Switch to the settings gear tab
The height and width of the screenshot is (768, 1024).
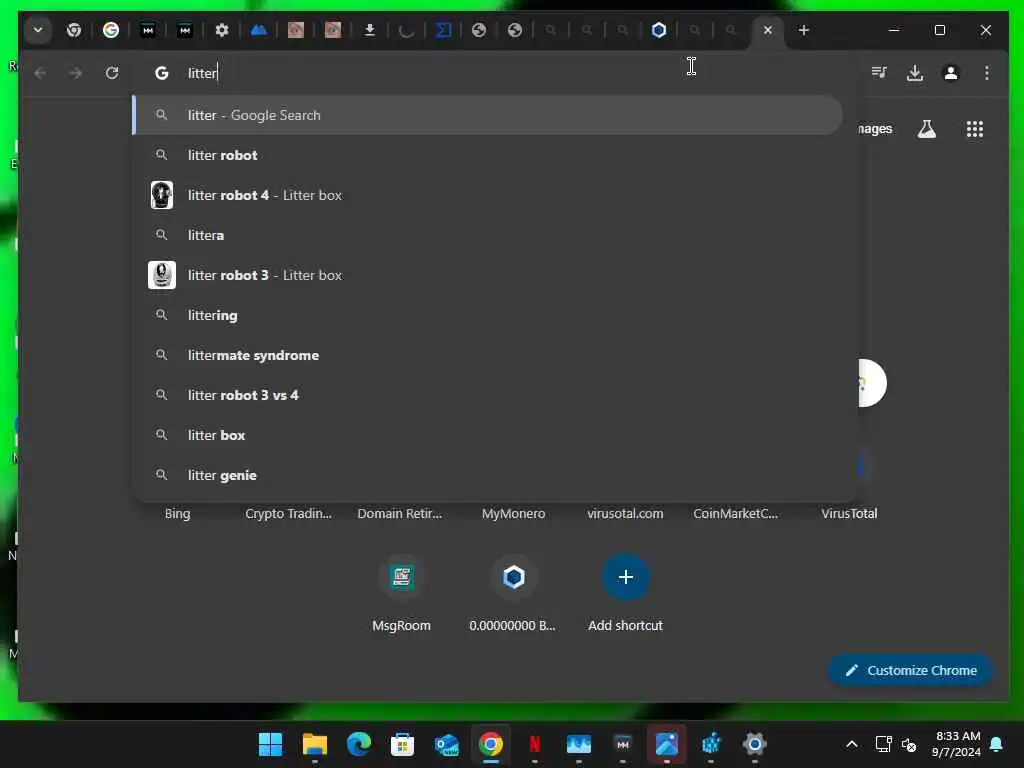(x=222, y=30)
